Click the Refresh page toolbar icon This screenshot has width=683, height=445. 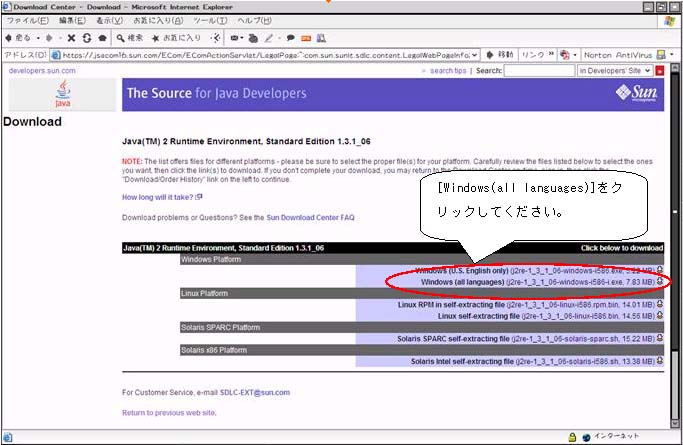click(88, 37)
